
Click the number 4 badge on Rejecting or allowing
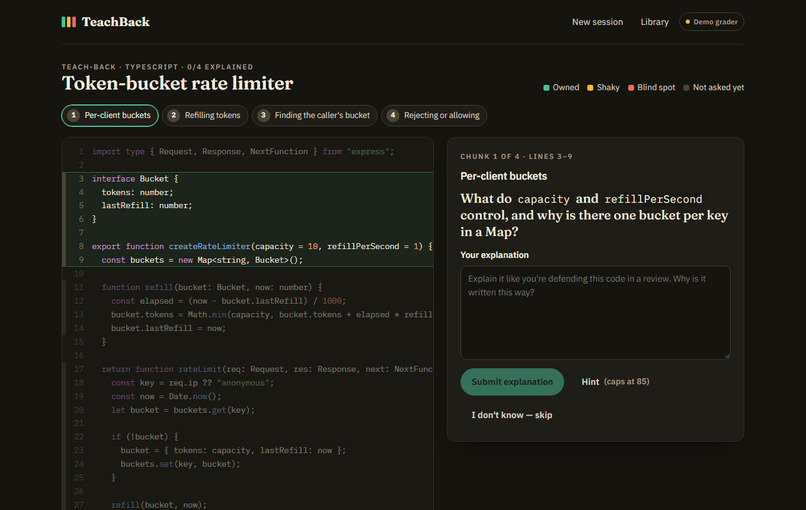pyautogui.click(x=393, y=115)
